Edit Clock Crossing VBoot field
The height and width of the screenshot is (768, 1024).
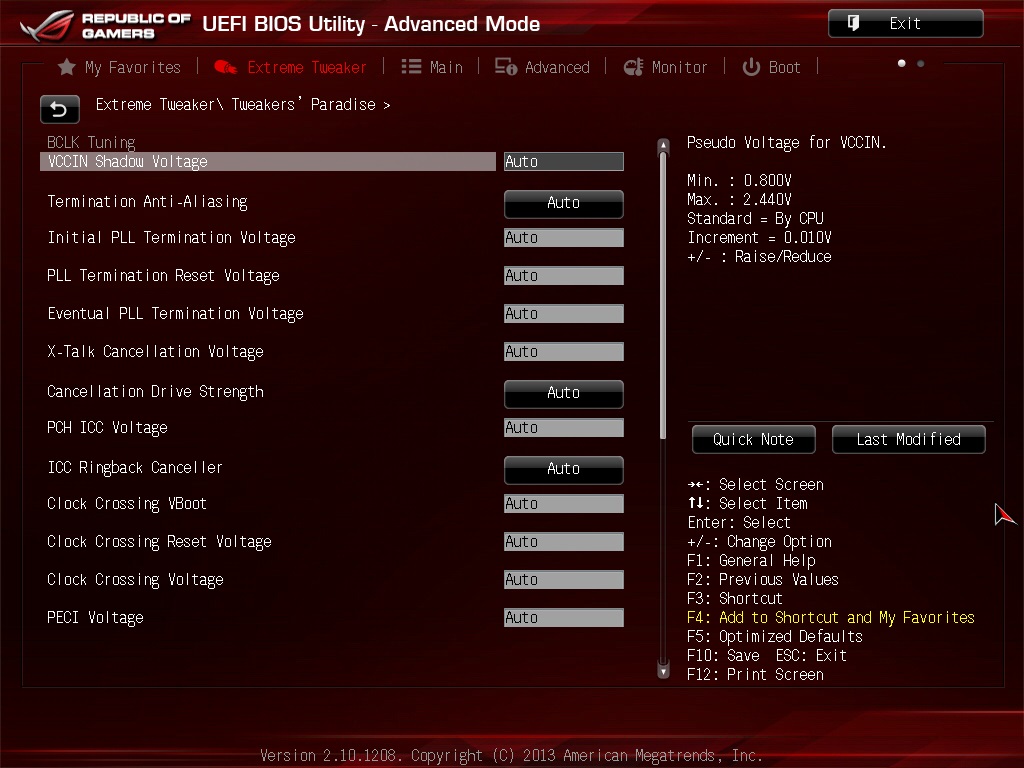(x=564, y=504)
